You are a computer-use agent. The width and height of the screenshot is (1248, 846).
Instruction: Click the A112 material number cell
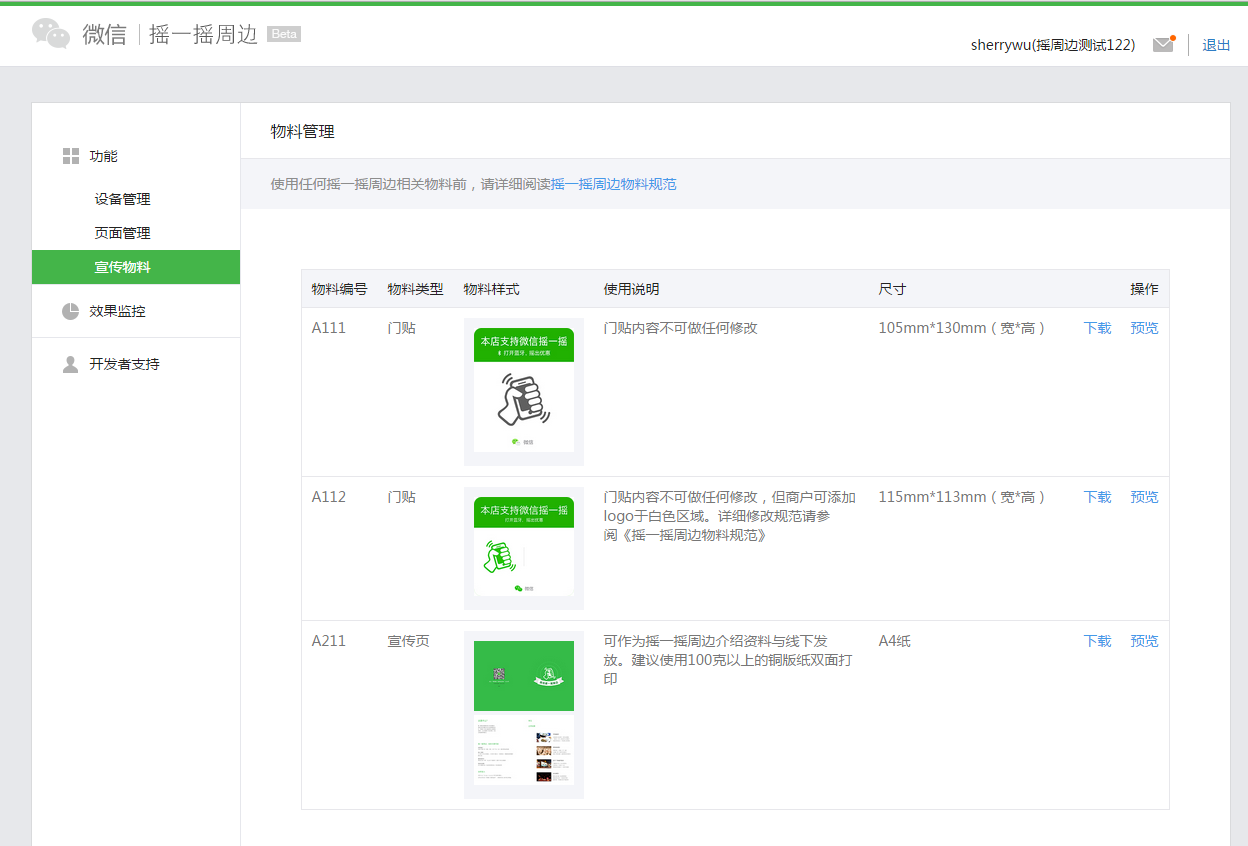tap(329, 497)
